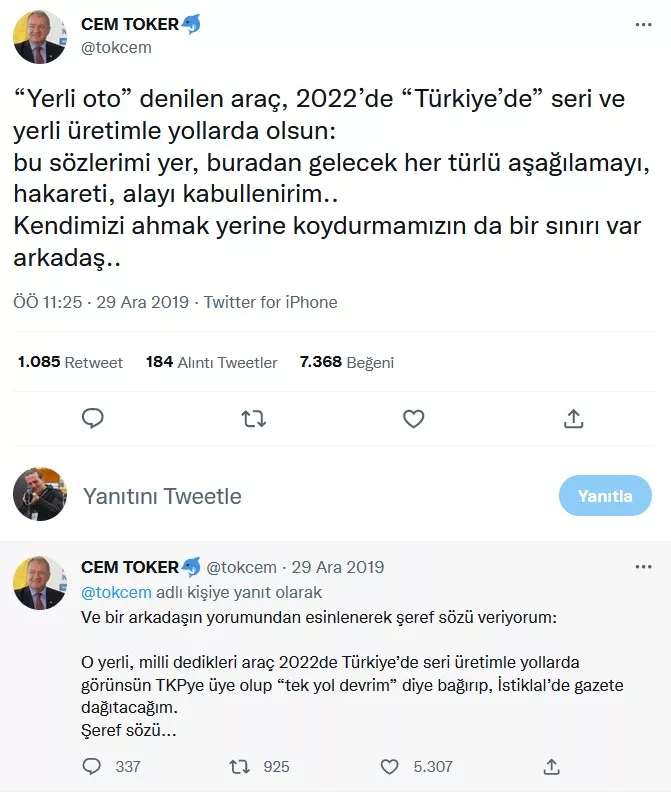Like the reply showing 5.307 likes
Screen dimensions: 671x797
[390, 766]
